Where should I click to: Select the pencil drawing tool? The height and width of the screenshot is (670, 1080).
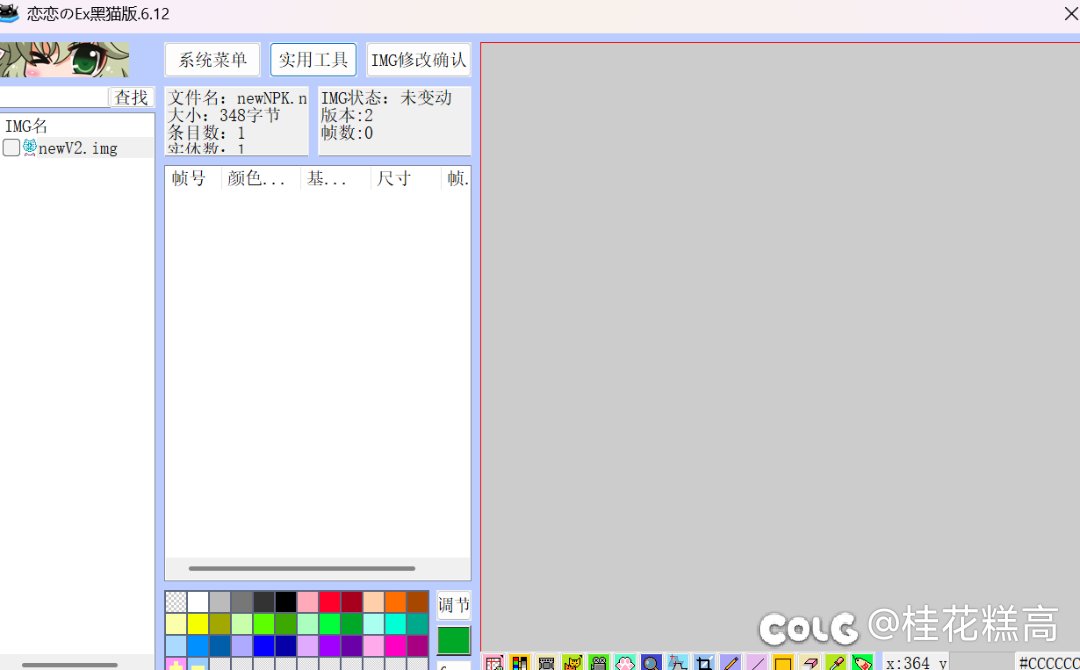[x=730, y=662]
